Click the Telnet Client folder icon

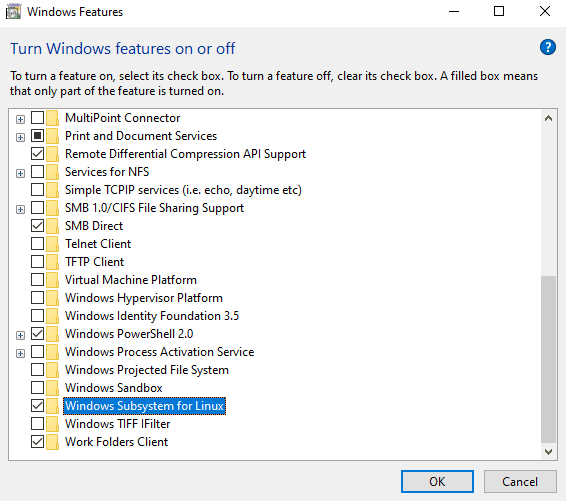[52, 244]
